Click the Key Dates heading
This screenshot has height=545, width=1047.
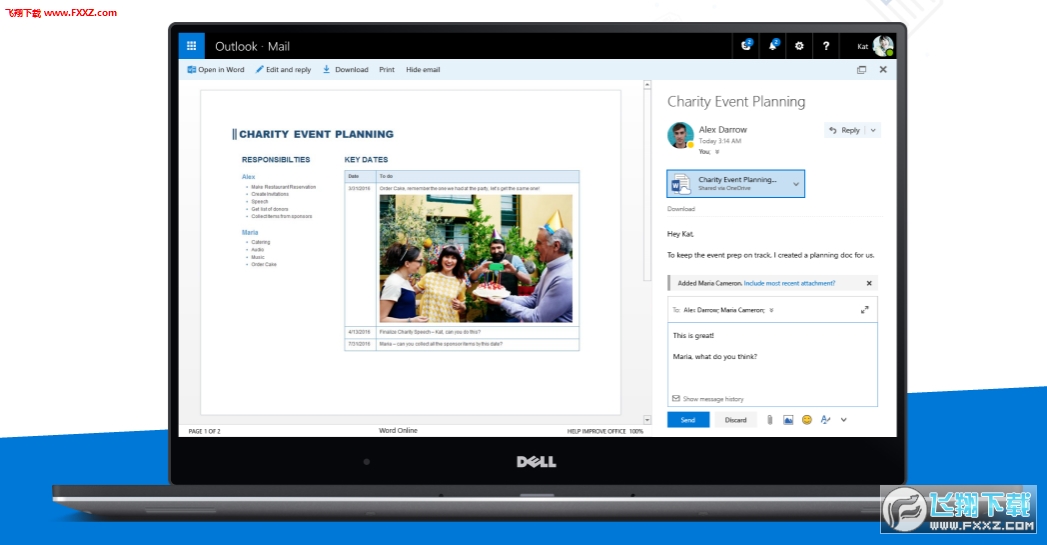click(366, 160)
